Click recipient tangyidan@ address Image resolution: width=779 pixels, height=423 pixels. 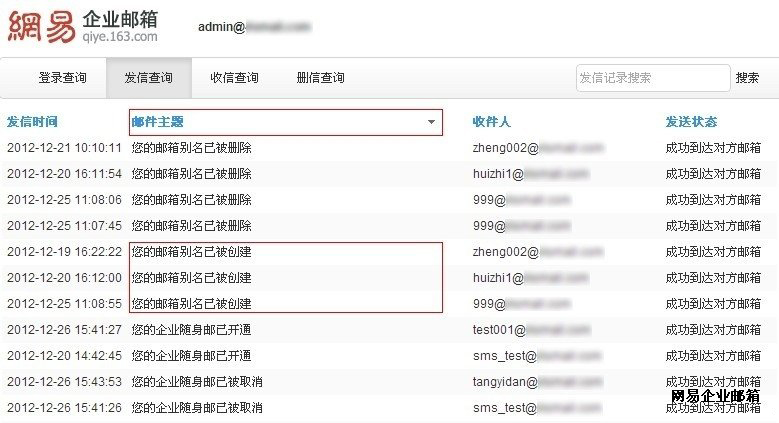click(x=537, y=382)
